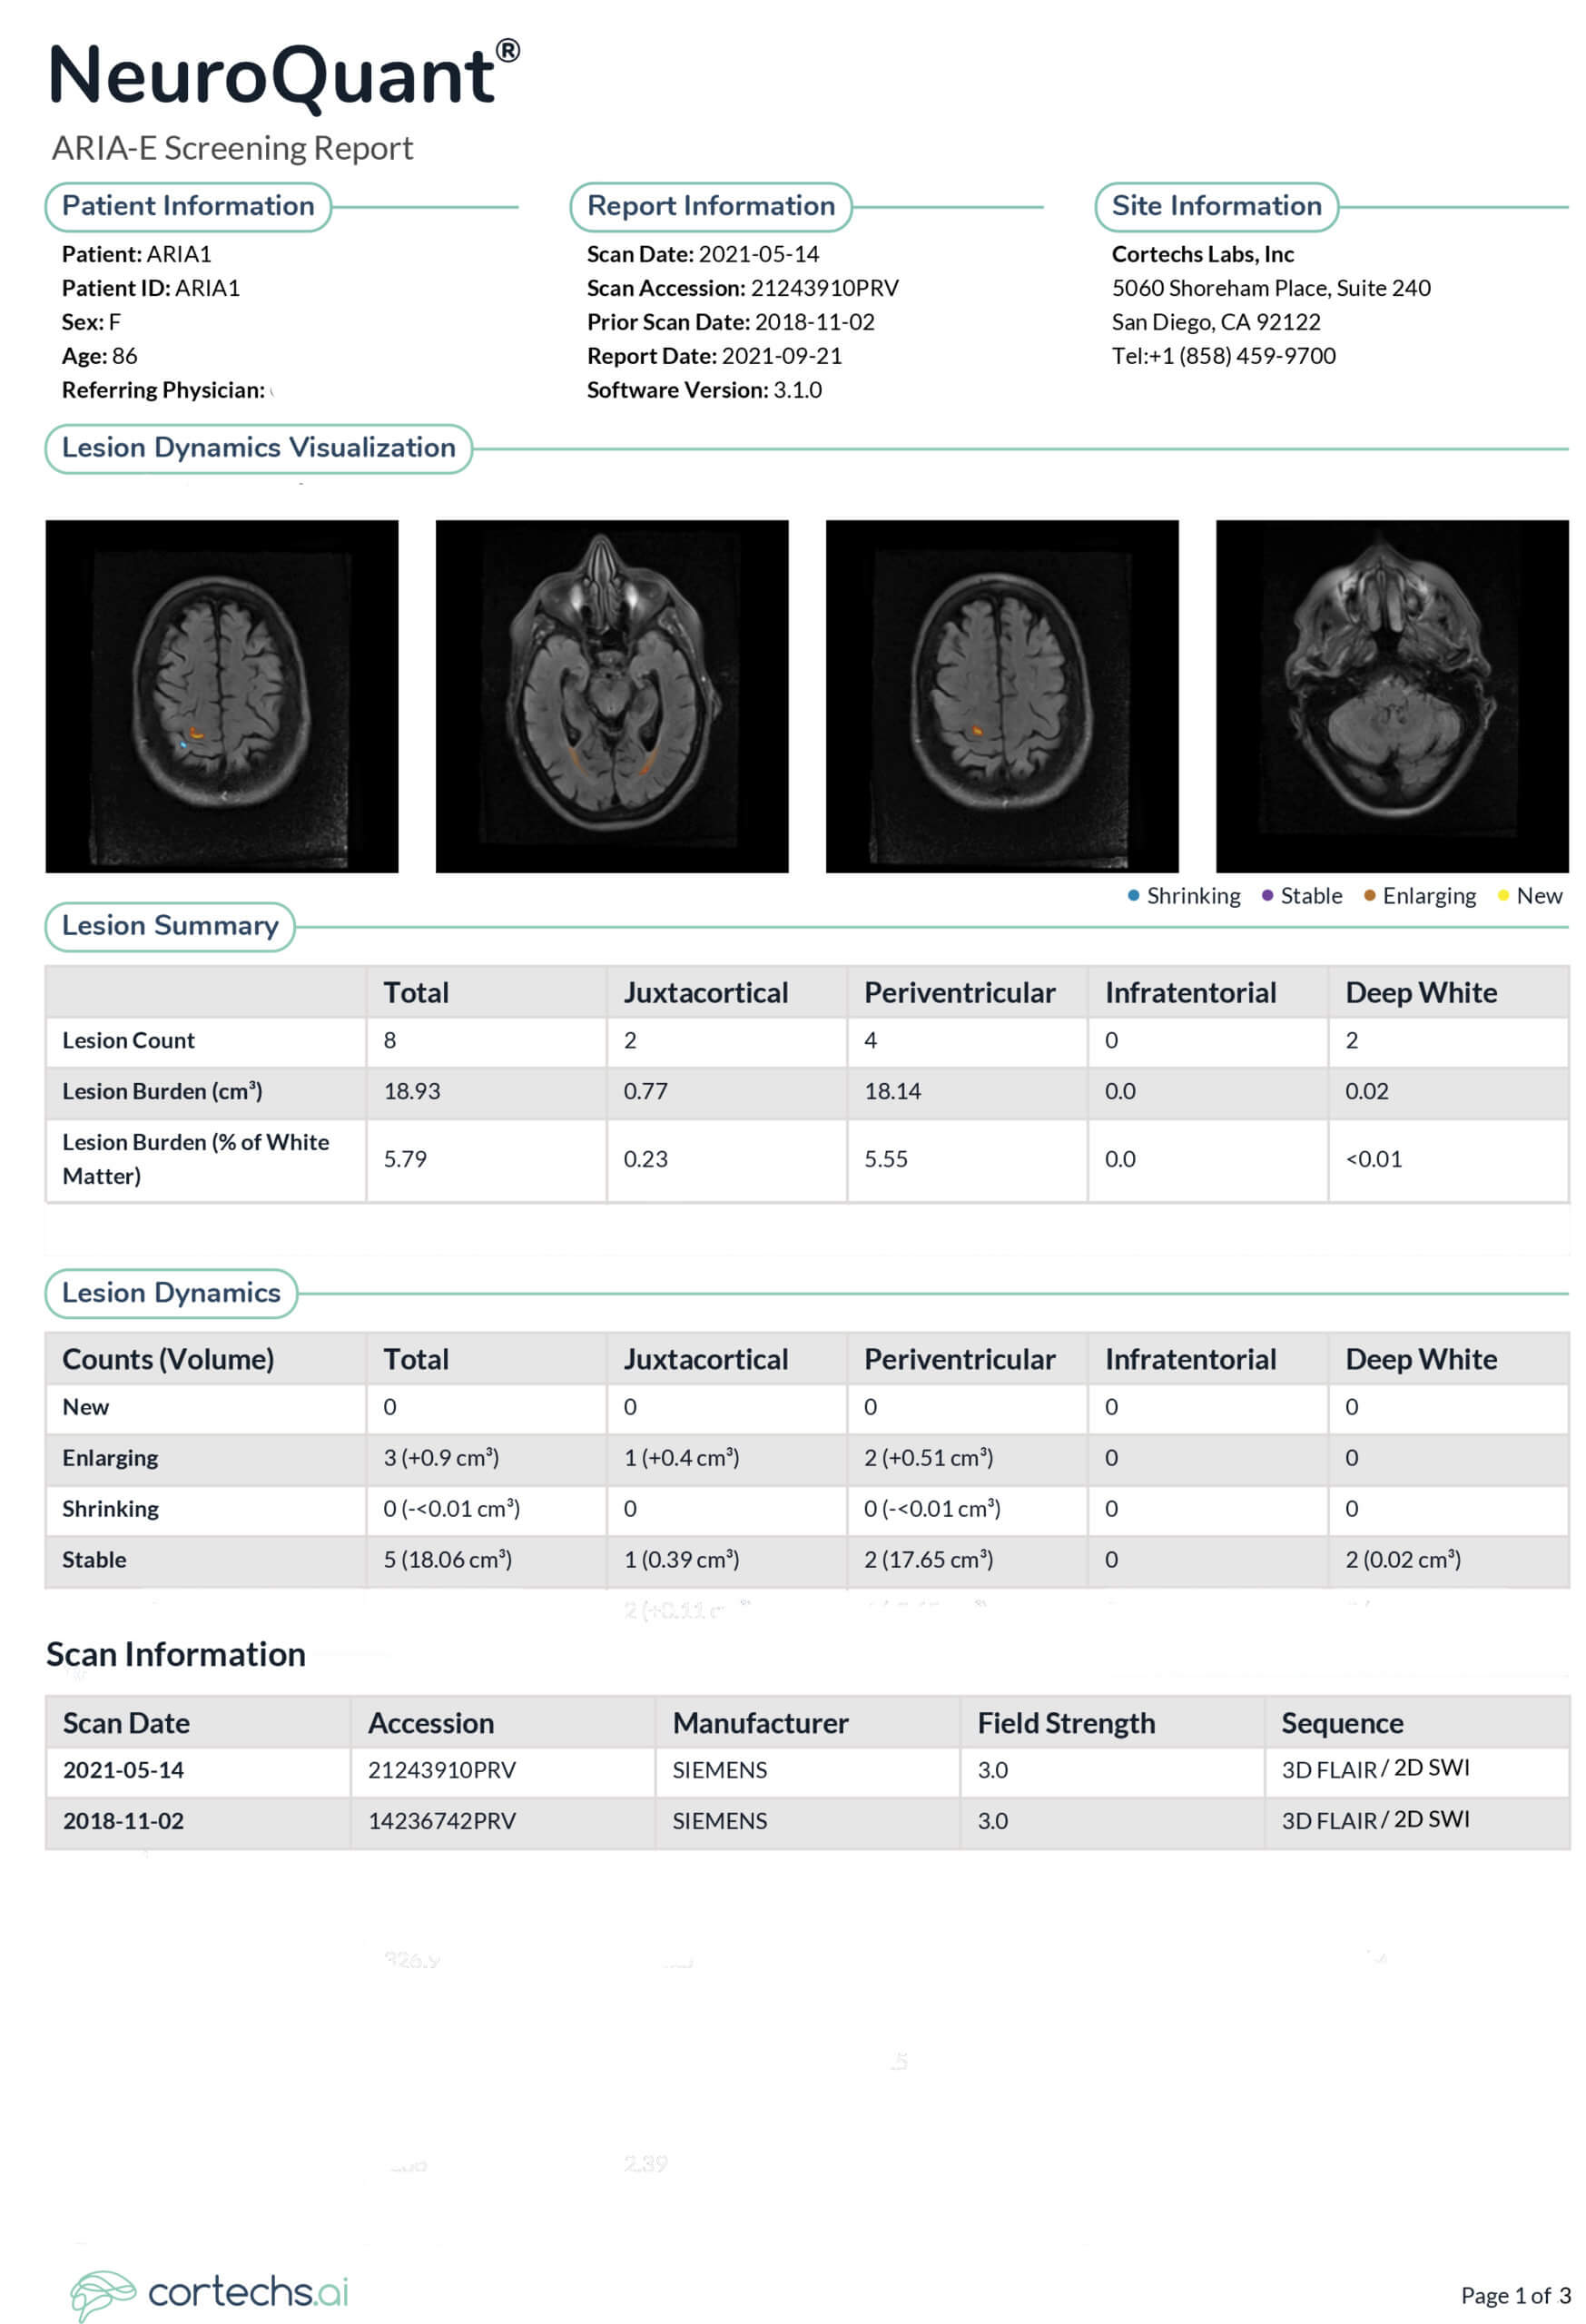Click the stable juxtacortical 1 (0.39 cm³)
1586x2324 pixels.
[682, 1561]
